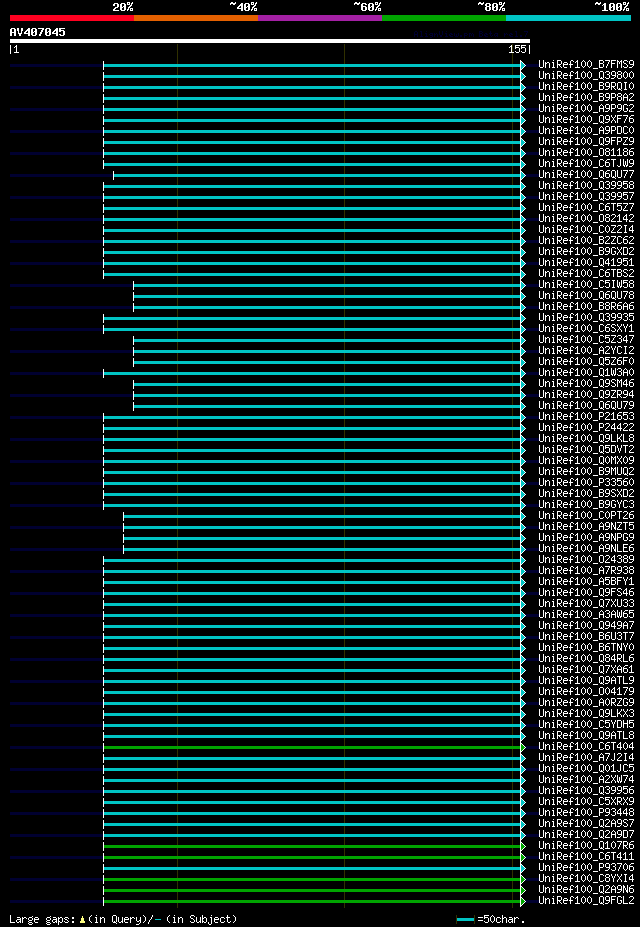The height and width of the screenshot is (927, 640).
Task: Click the purple ~60% identity legend segment
Action: (x=320, y=18)
